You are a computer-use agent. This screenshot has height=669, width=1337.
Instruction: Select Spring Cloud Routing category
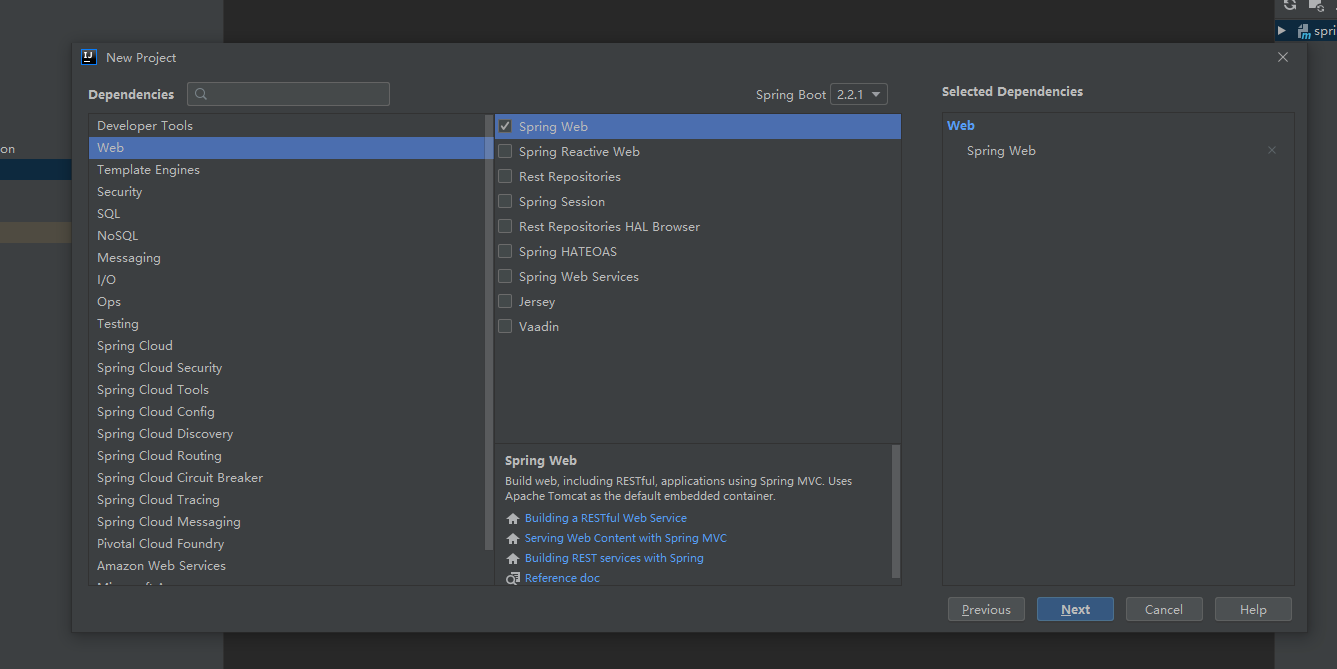tap(287, 456)
